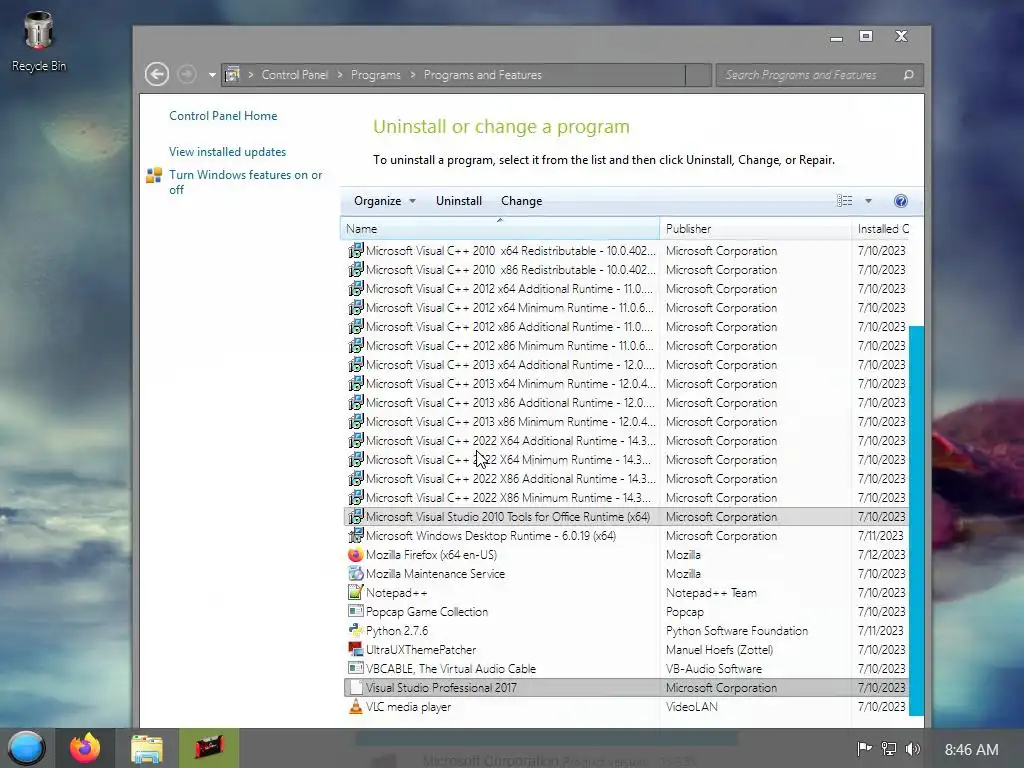Screen dimensions: 1024x768
Task: Open the Organize dropdown menu
Action: pos(385,201)
